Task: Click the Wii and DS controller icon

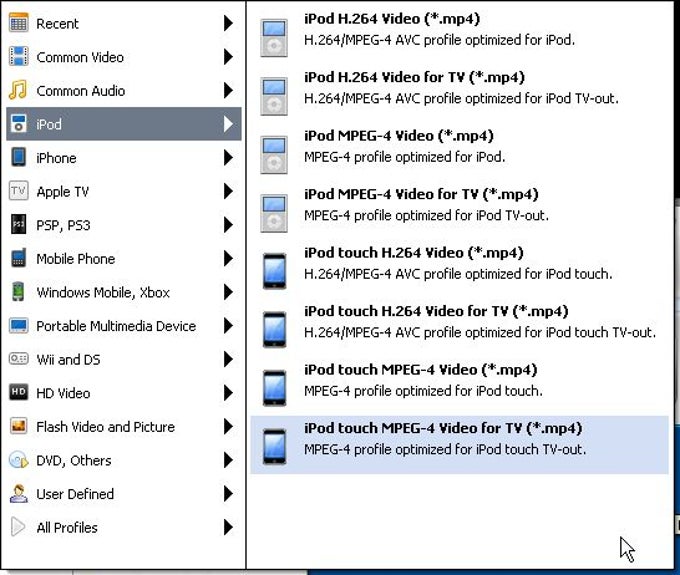Action: pyautogui.click(x=18, y=359)
